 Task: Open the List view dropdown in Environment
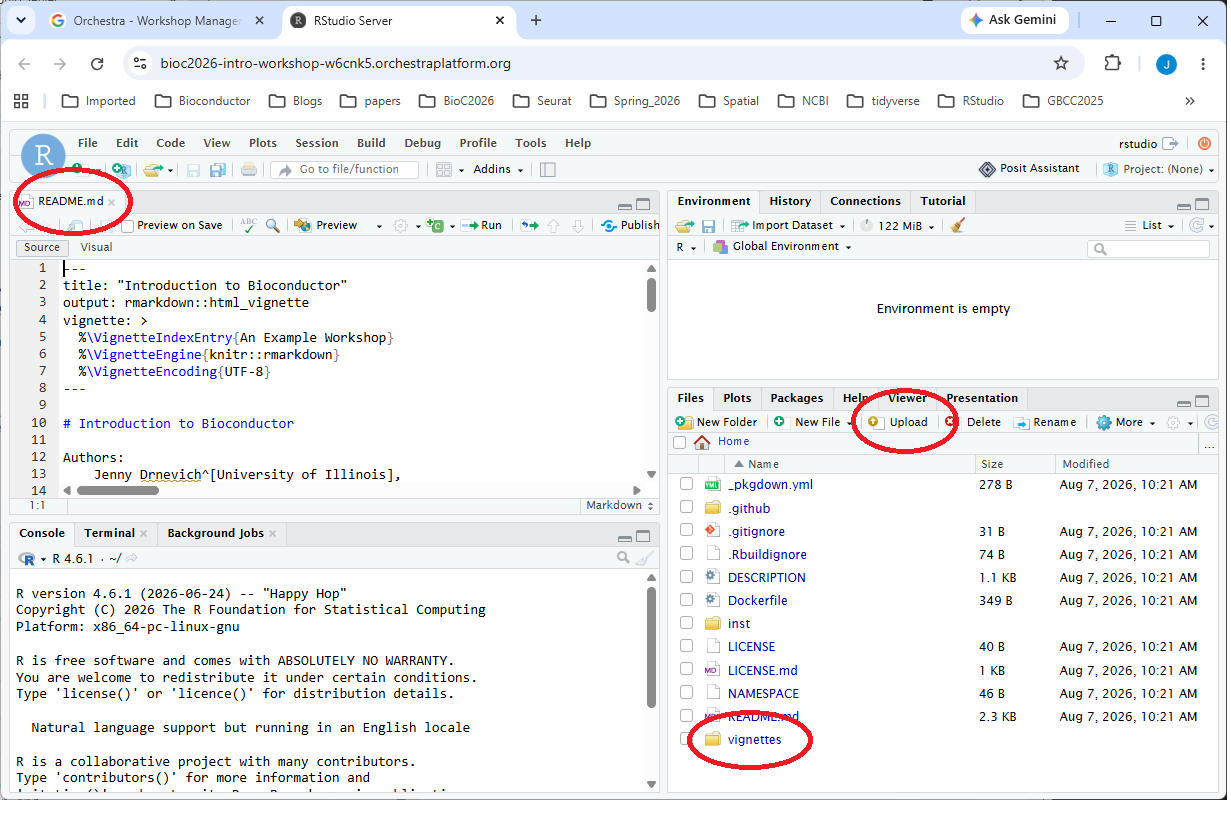pos(1150,226)
